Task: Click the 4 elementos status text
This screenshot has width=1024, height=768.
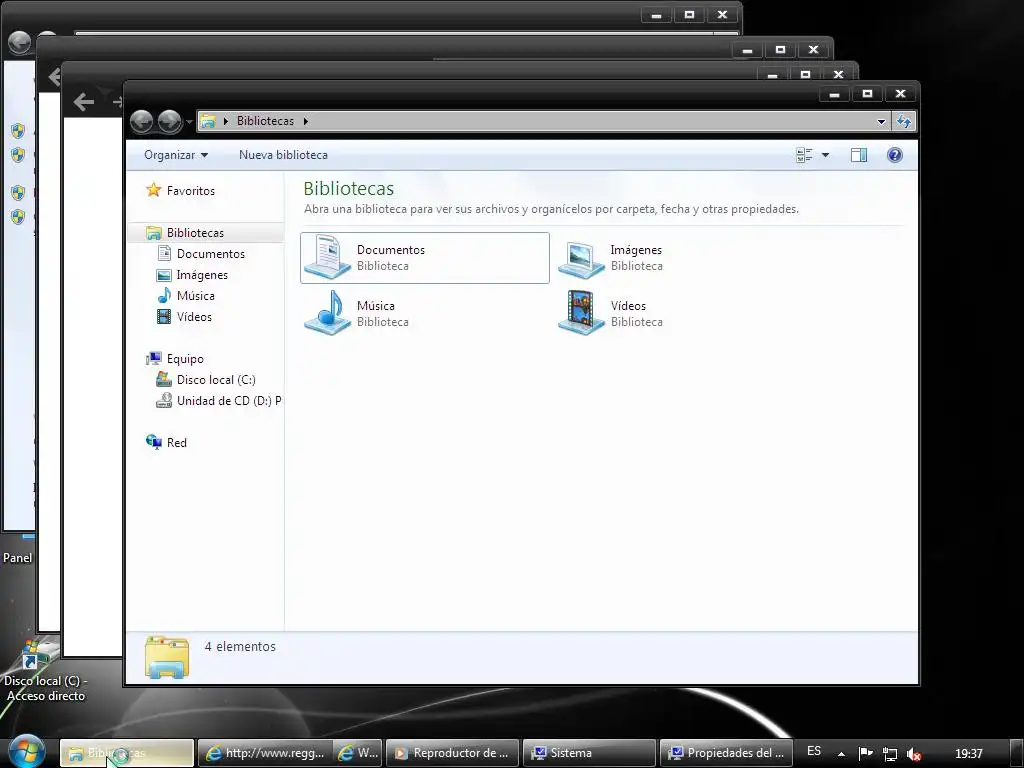Action: [x=240, y=647]
